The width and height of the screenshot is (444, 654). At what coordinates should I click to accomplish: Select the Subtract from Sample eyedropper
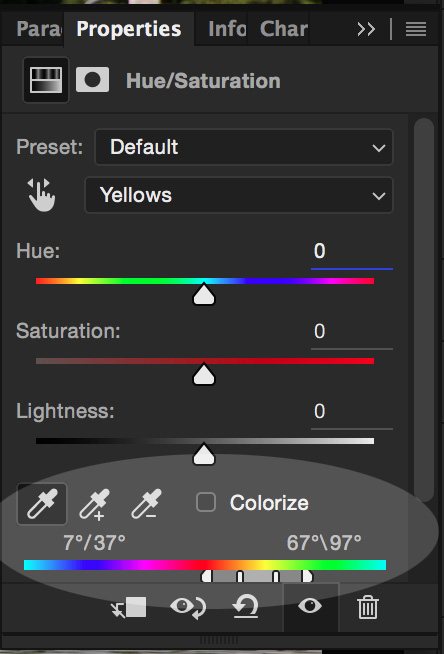pos(146,504)
